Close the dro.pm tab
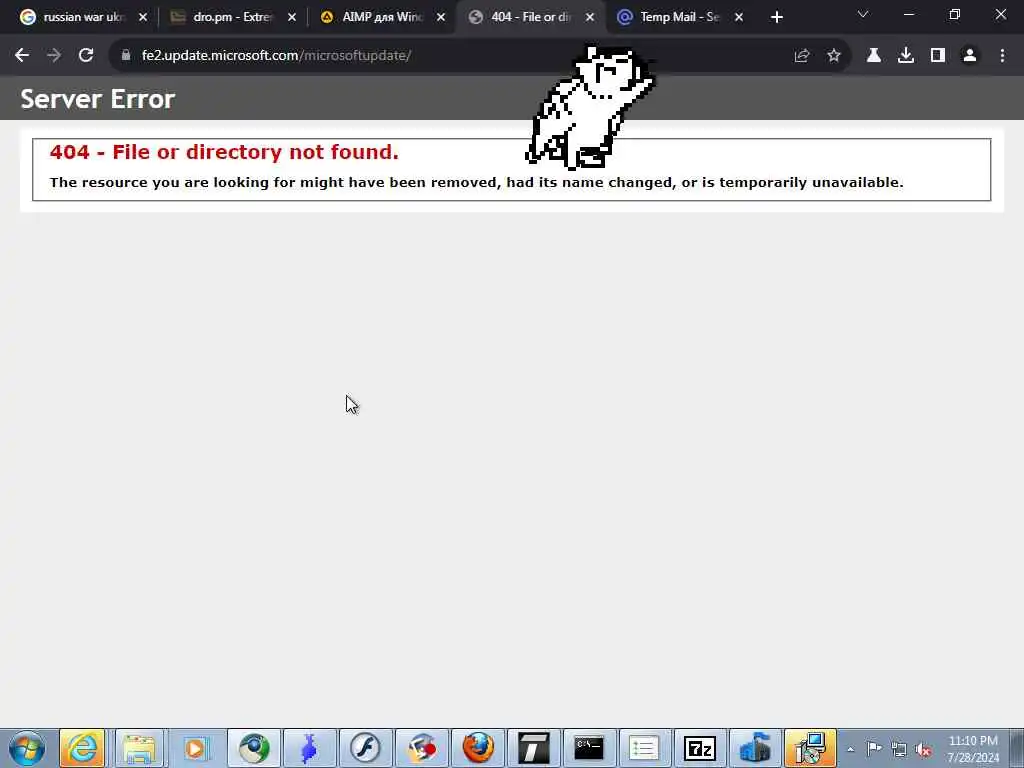The image size is (1024, 768). tap(292, 18)
